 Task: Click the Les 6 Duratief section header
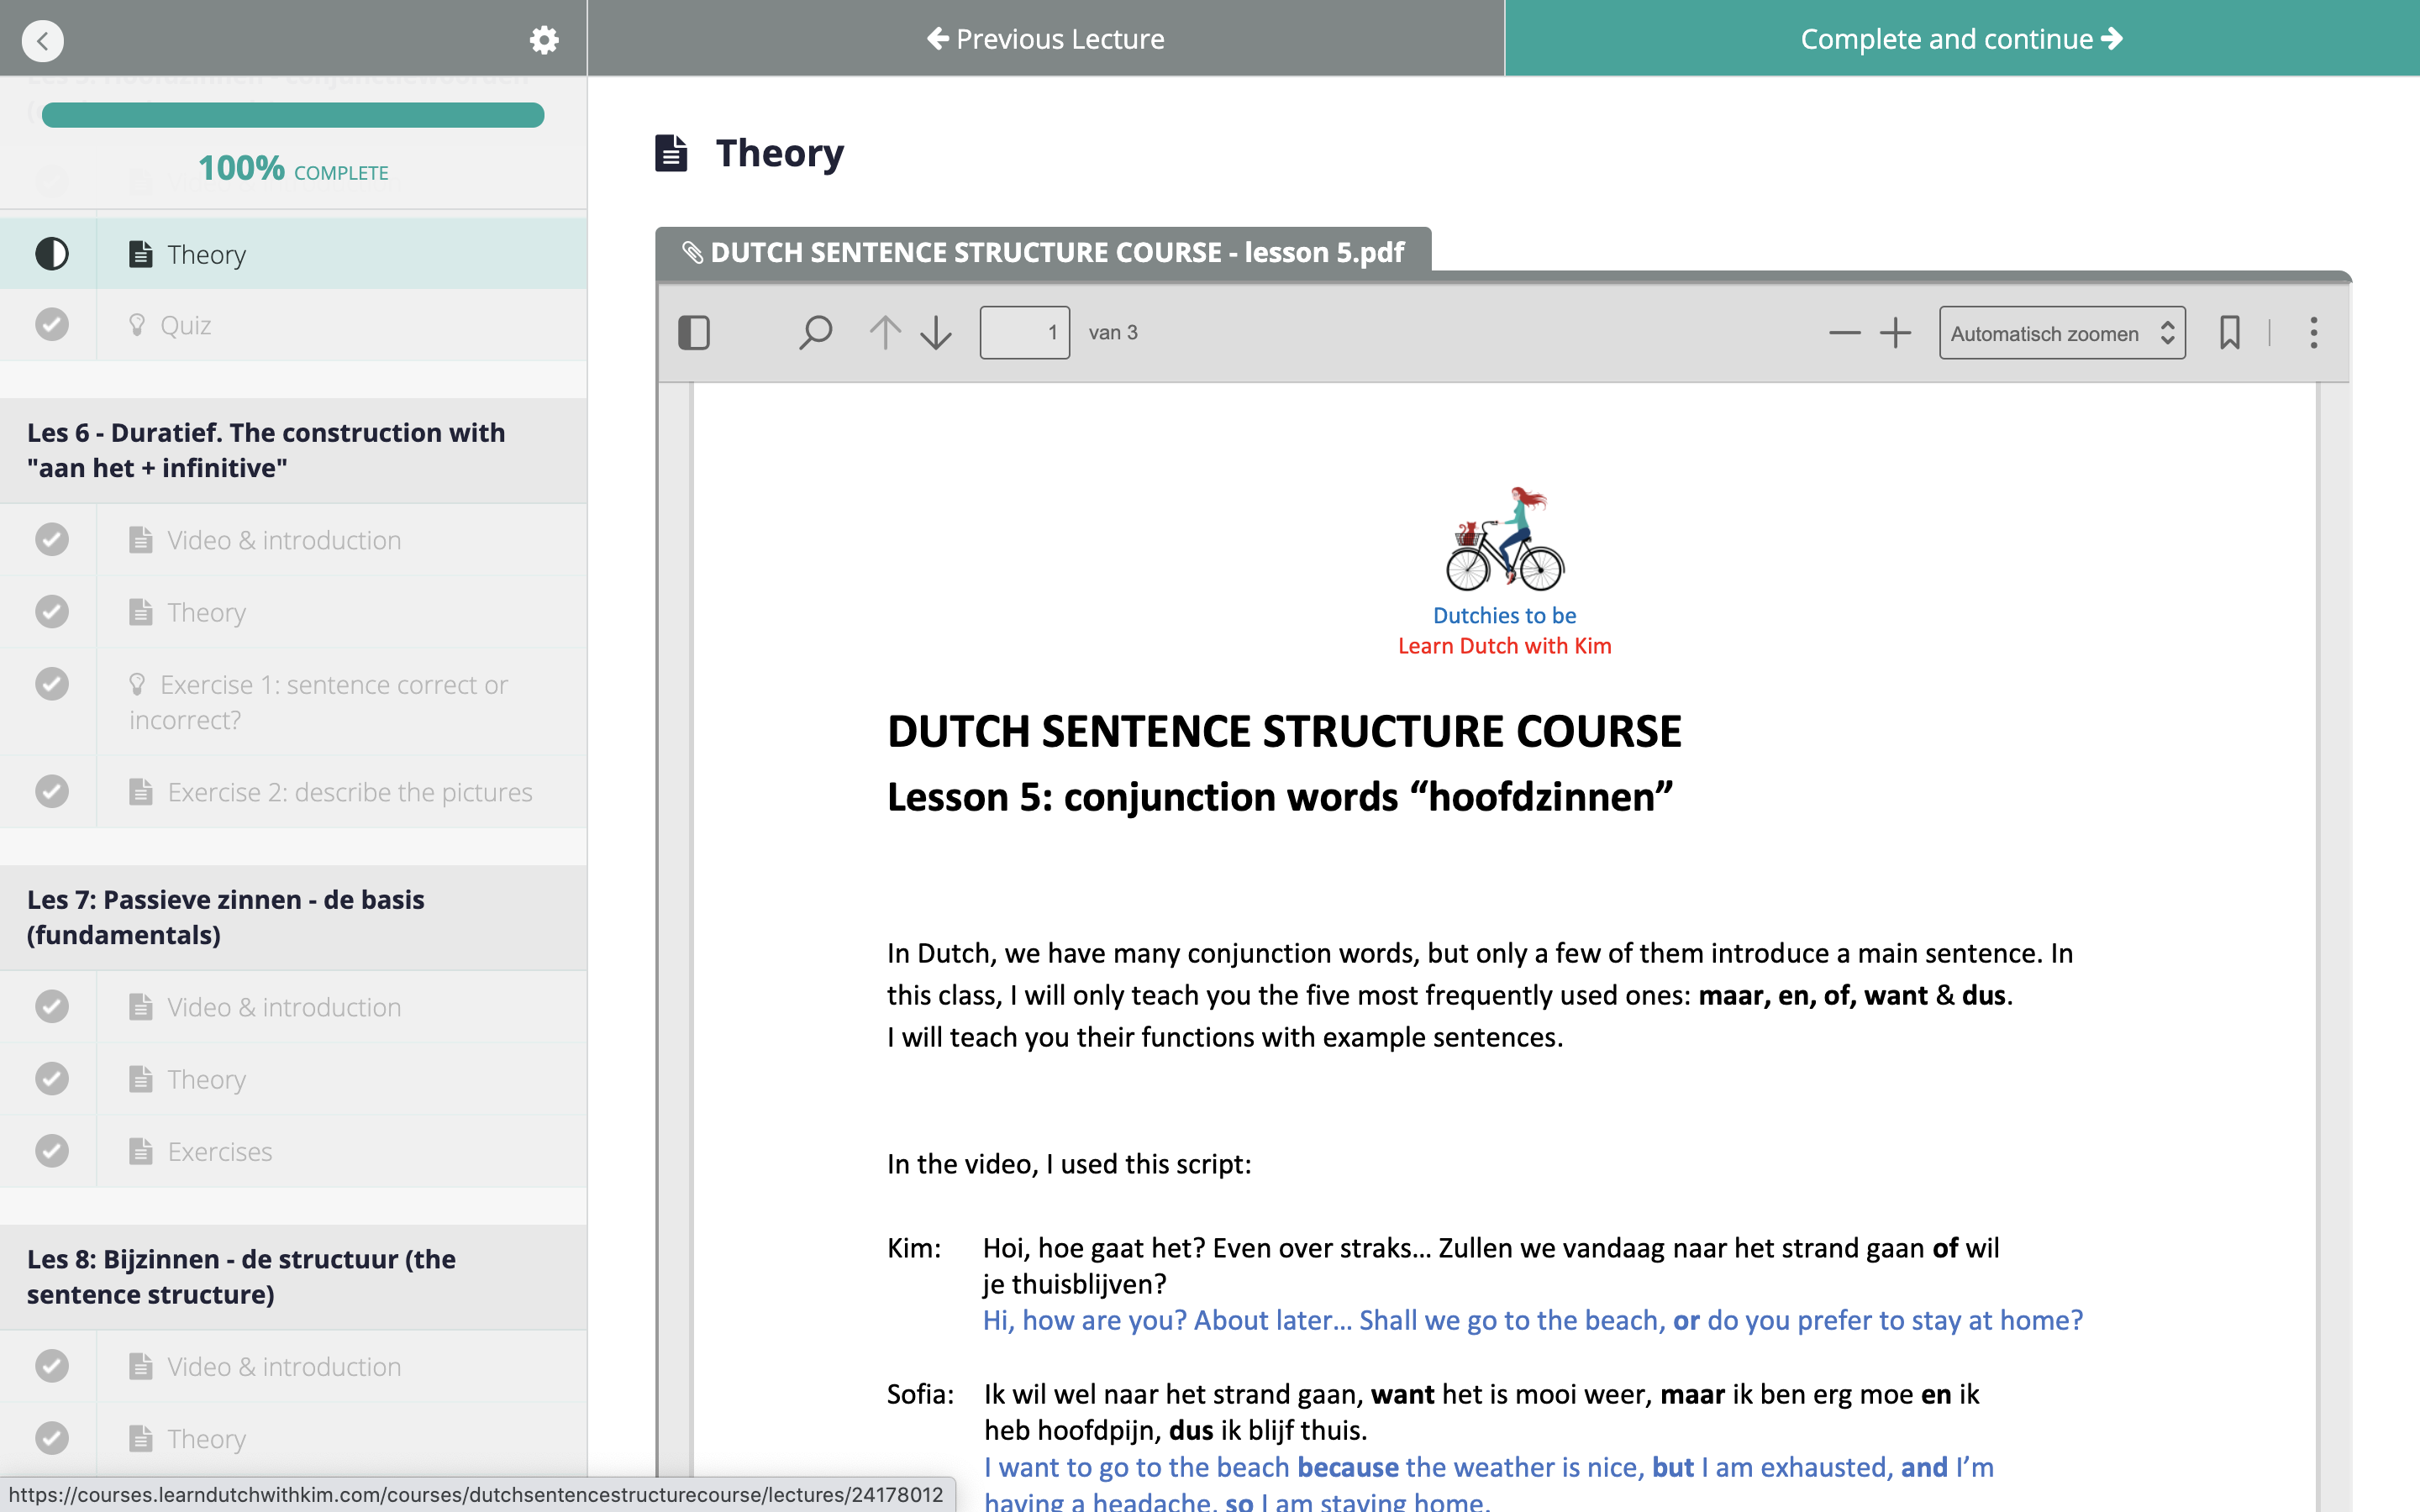click(293, 451)
